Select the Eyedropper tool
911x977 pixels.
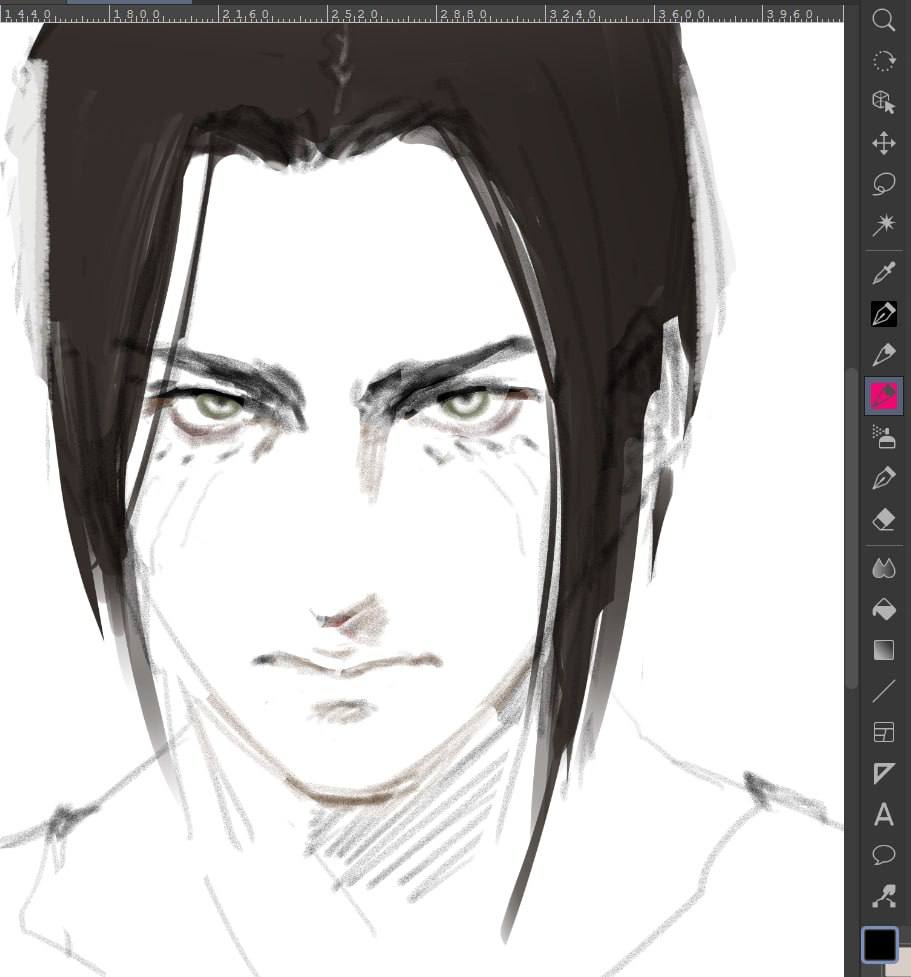click(884, 273)
